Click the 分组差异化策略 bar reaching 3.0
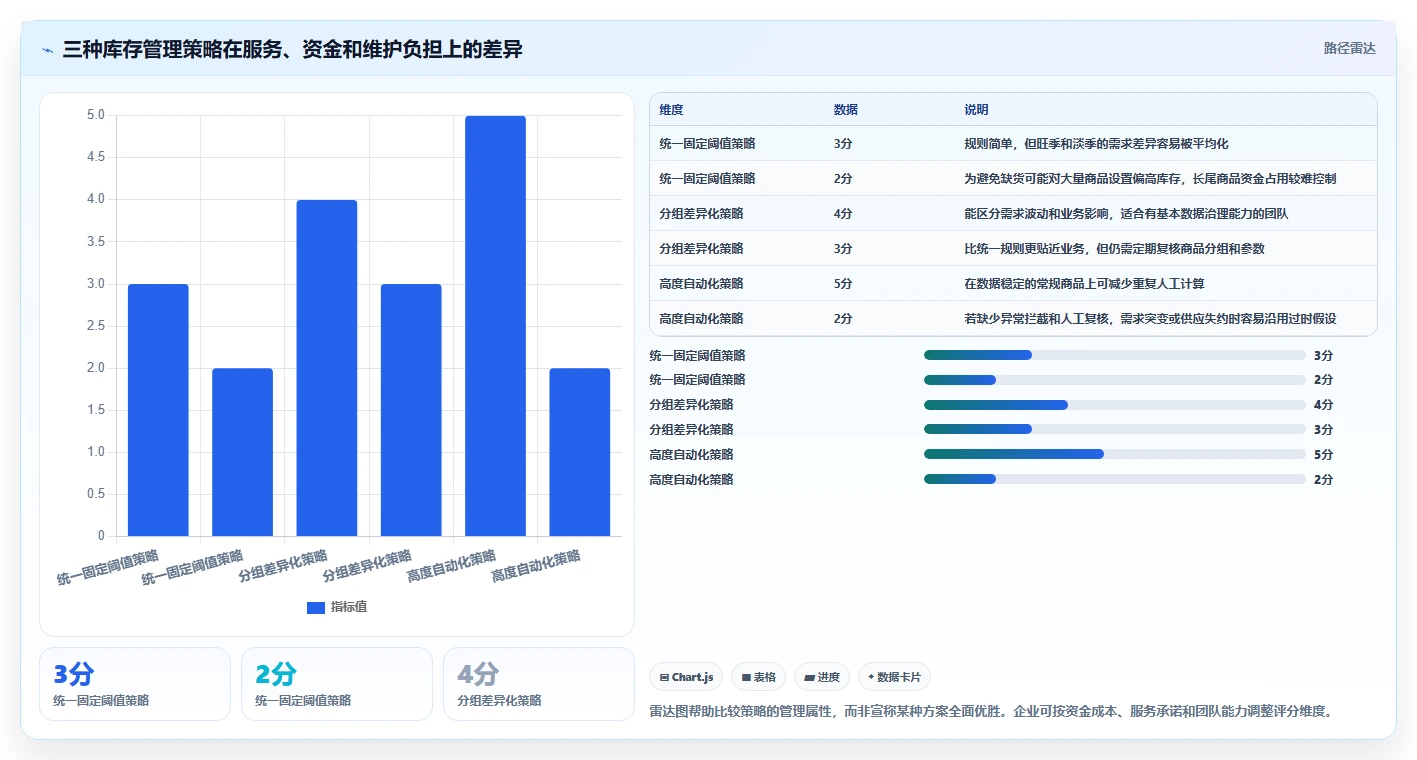Viewport: 1417px width, 760px height. 411,410
